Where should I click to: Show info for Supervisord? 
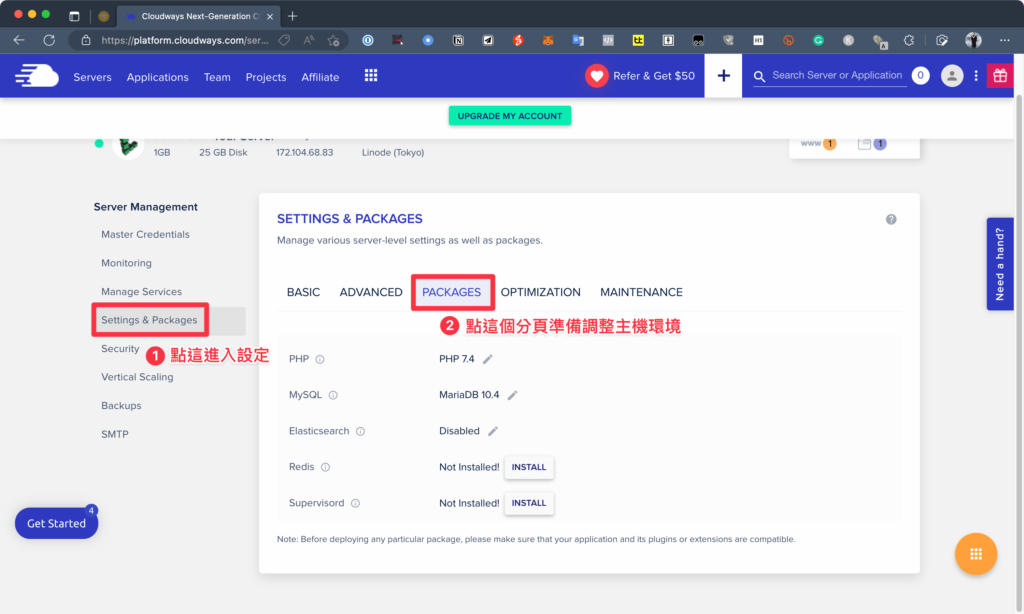click(x=355, y=503)
